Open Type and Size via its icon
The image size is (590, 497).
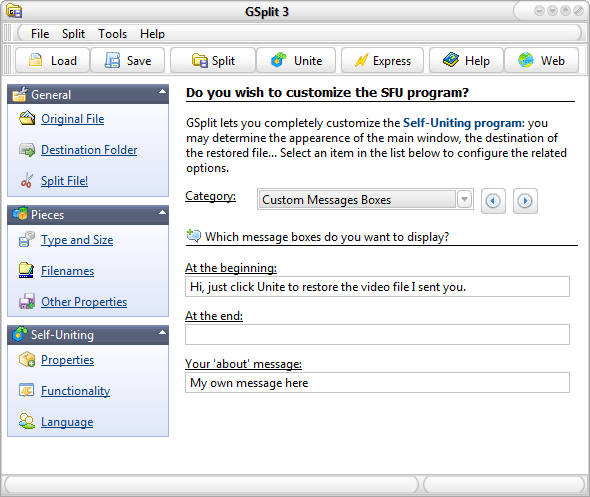pyautogui.click(x=27, y=239)
